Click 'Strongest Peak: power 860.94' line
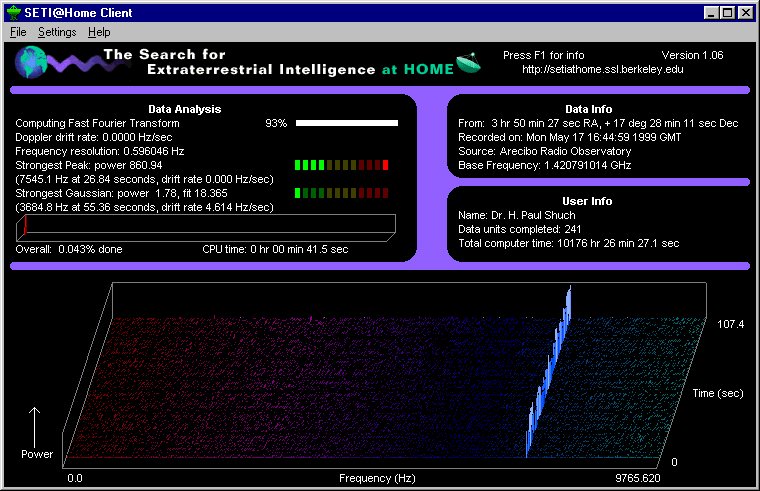Image resolution: width=760 pixels, height=491 pixels. [89, 165]
